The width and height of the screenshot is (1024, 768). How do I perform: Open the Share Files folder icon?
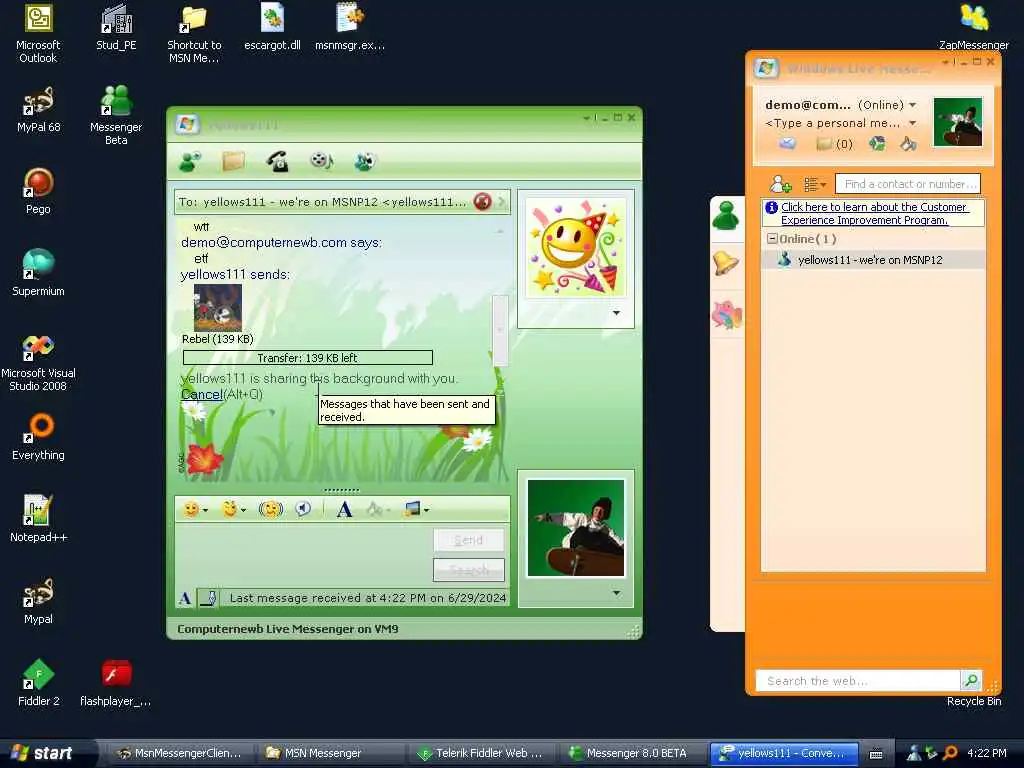point(233,161)
